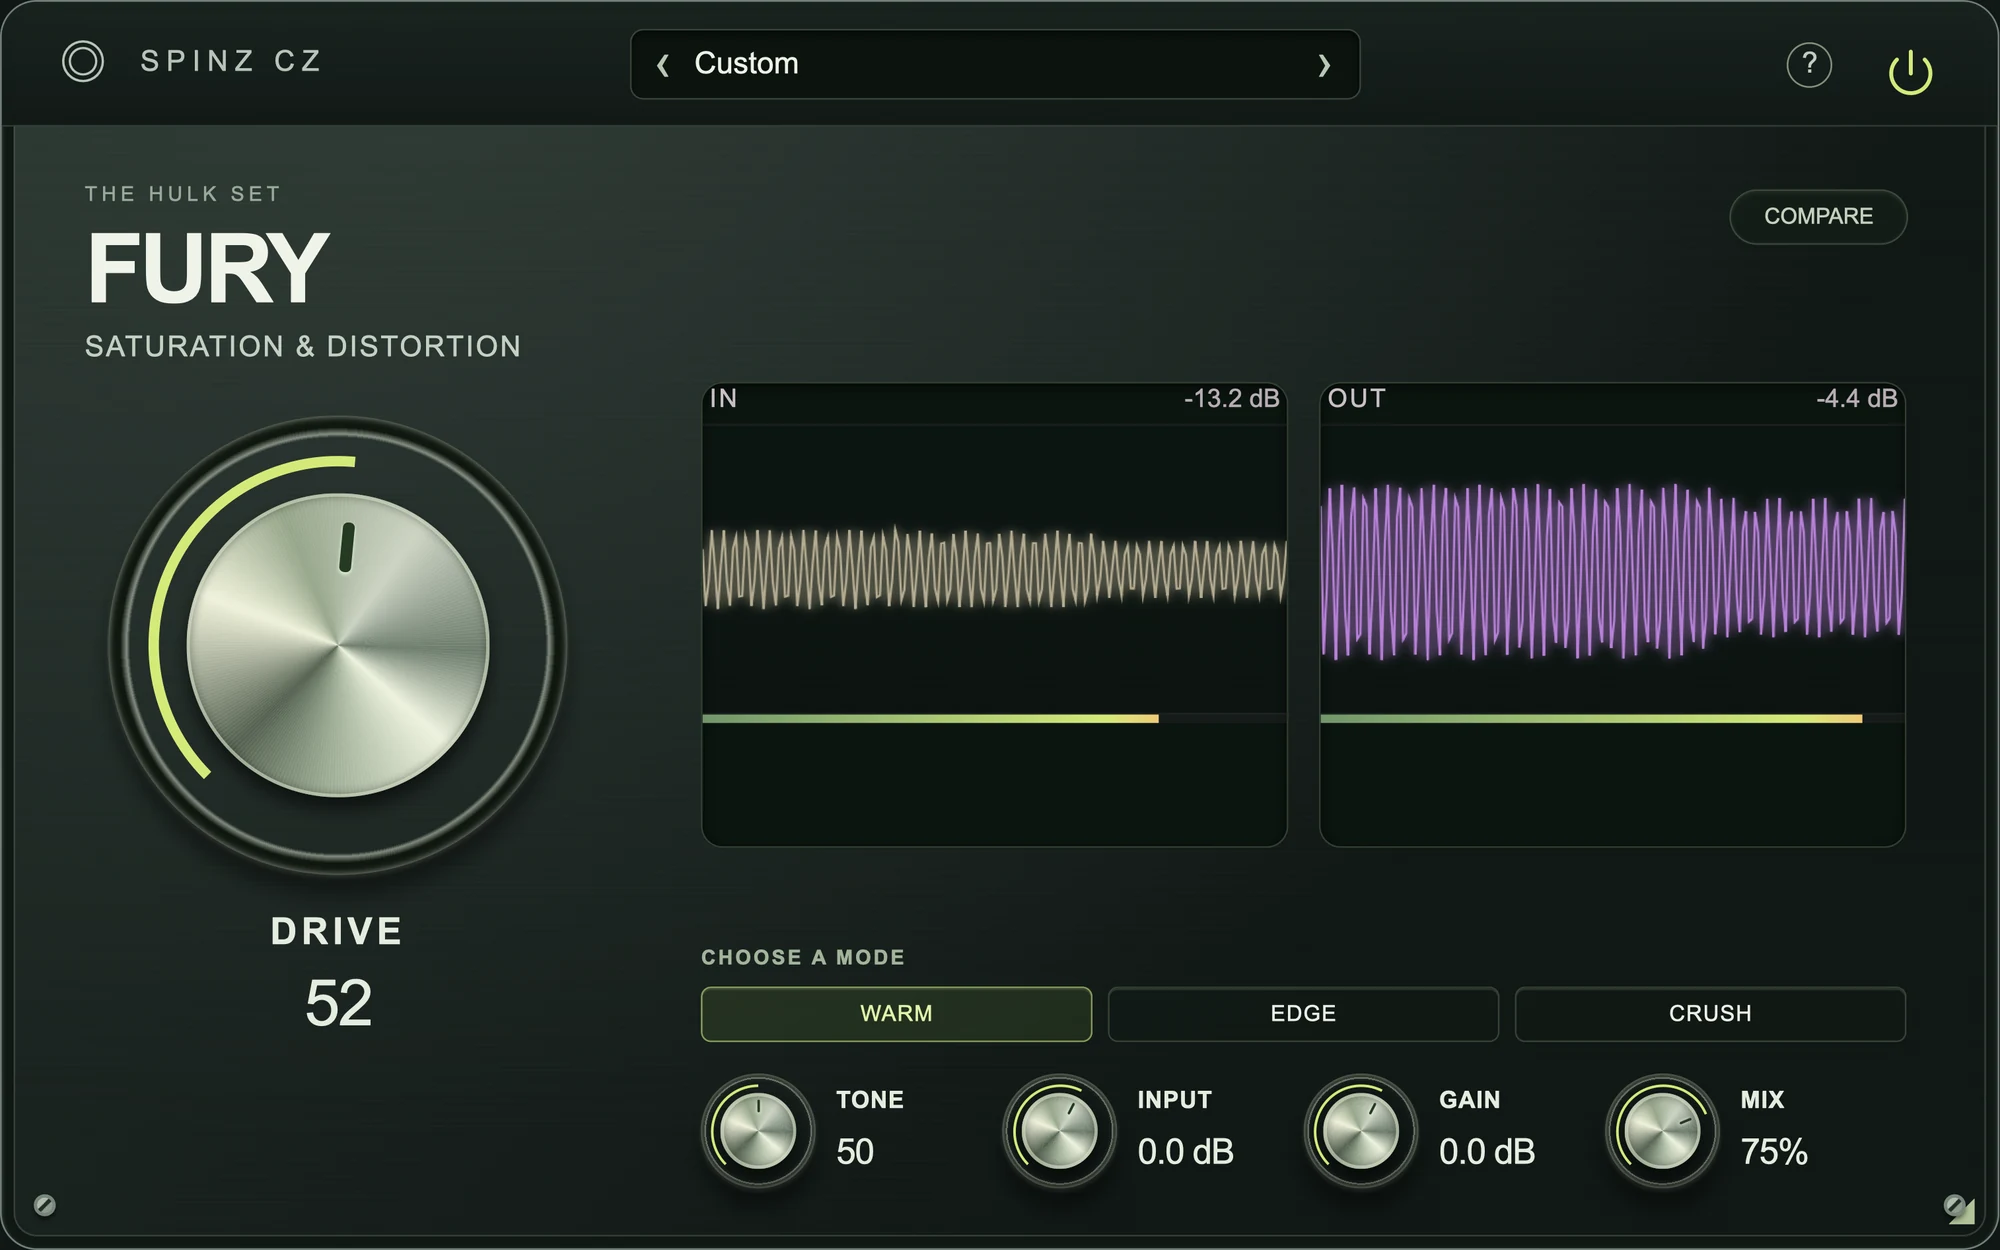Go to previous preset with left chevron

pos(662,65)
